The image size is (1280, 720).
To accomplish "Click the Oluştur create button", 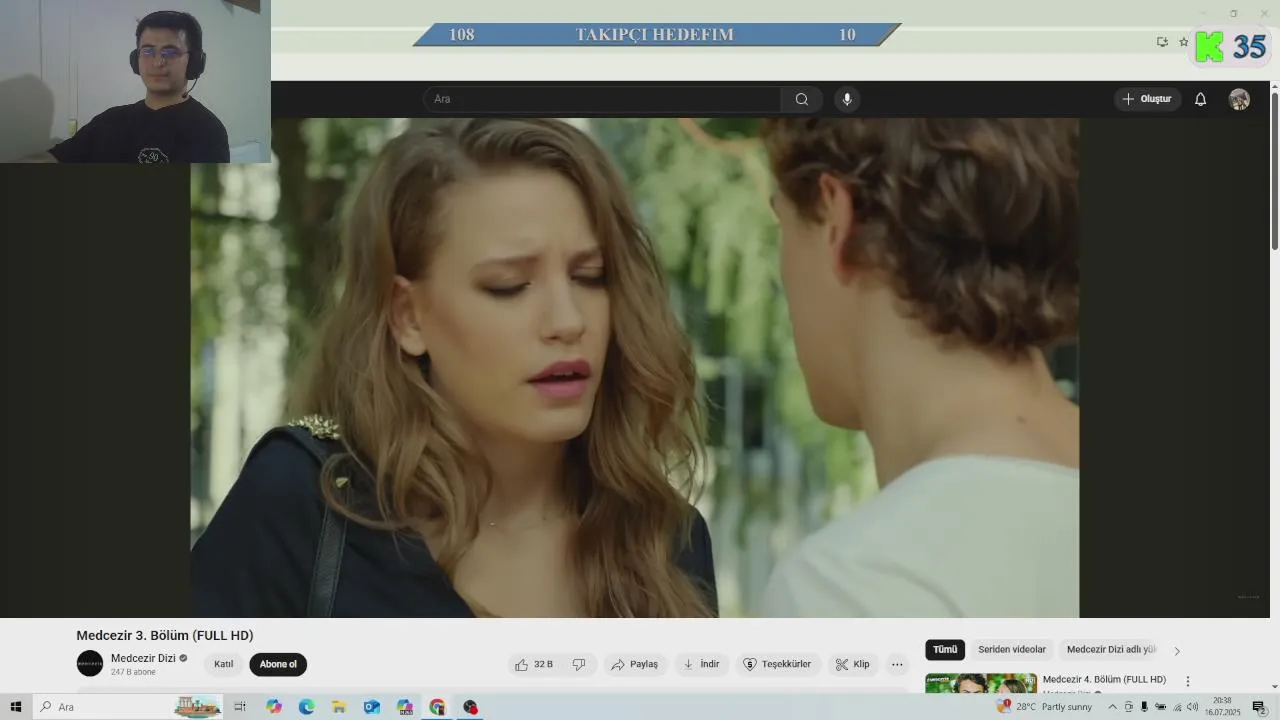I will click(1147, 99).
